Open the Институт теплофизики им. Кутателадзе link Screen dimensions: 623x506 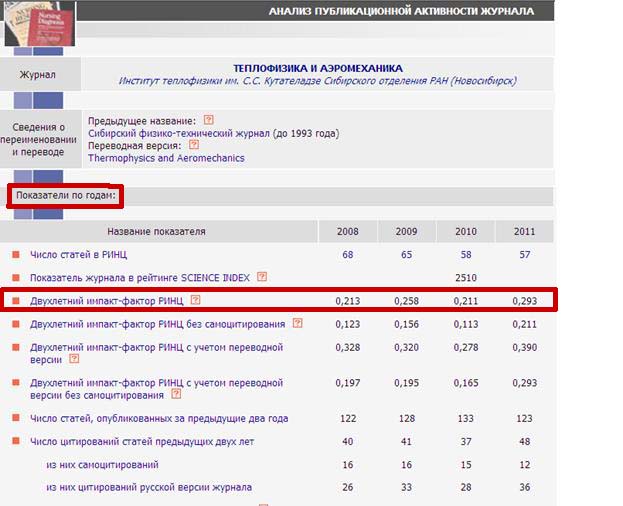click(x=318, y=81)
